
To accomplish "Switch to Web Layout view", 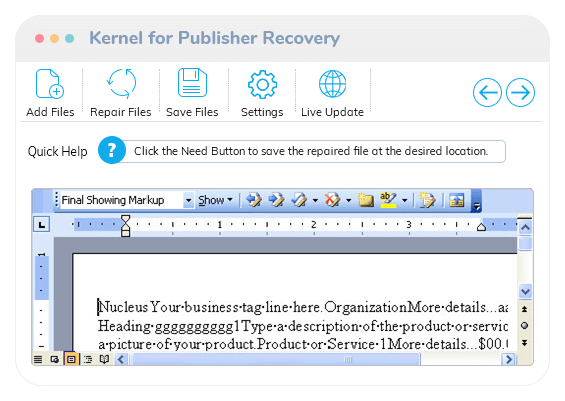I will [x=54, y=359].
